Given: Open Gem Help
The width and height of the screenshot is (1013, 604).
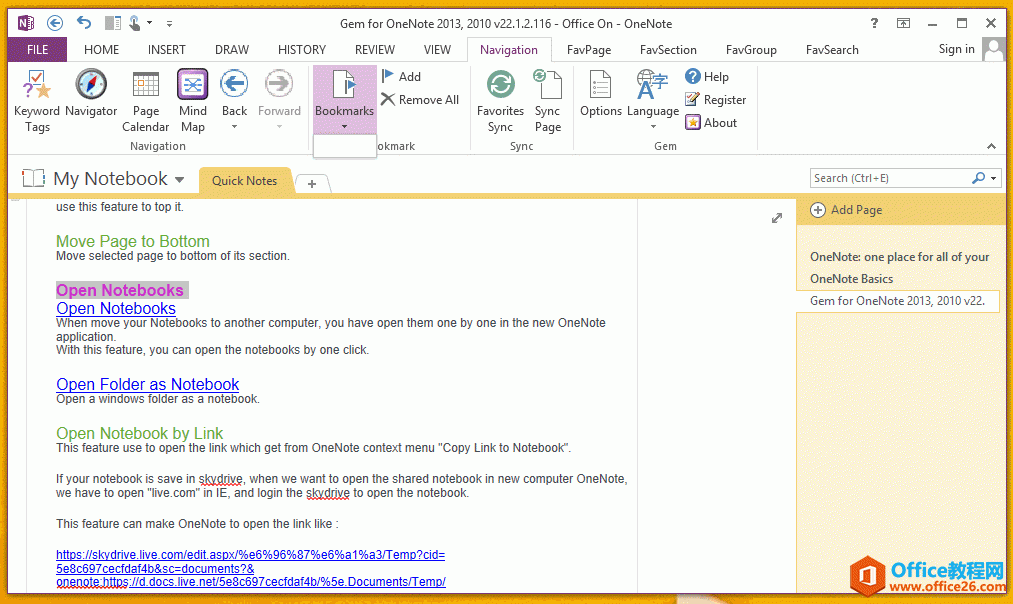Looking at the screenshot, I should (x=707, y=76).
